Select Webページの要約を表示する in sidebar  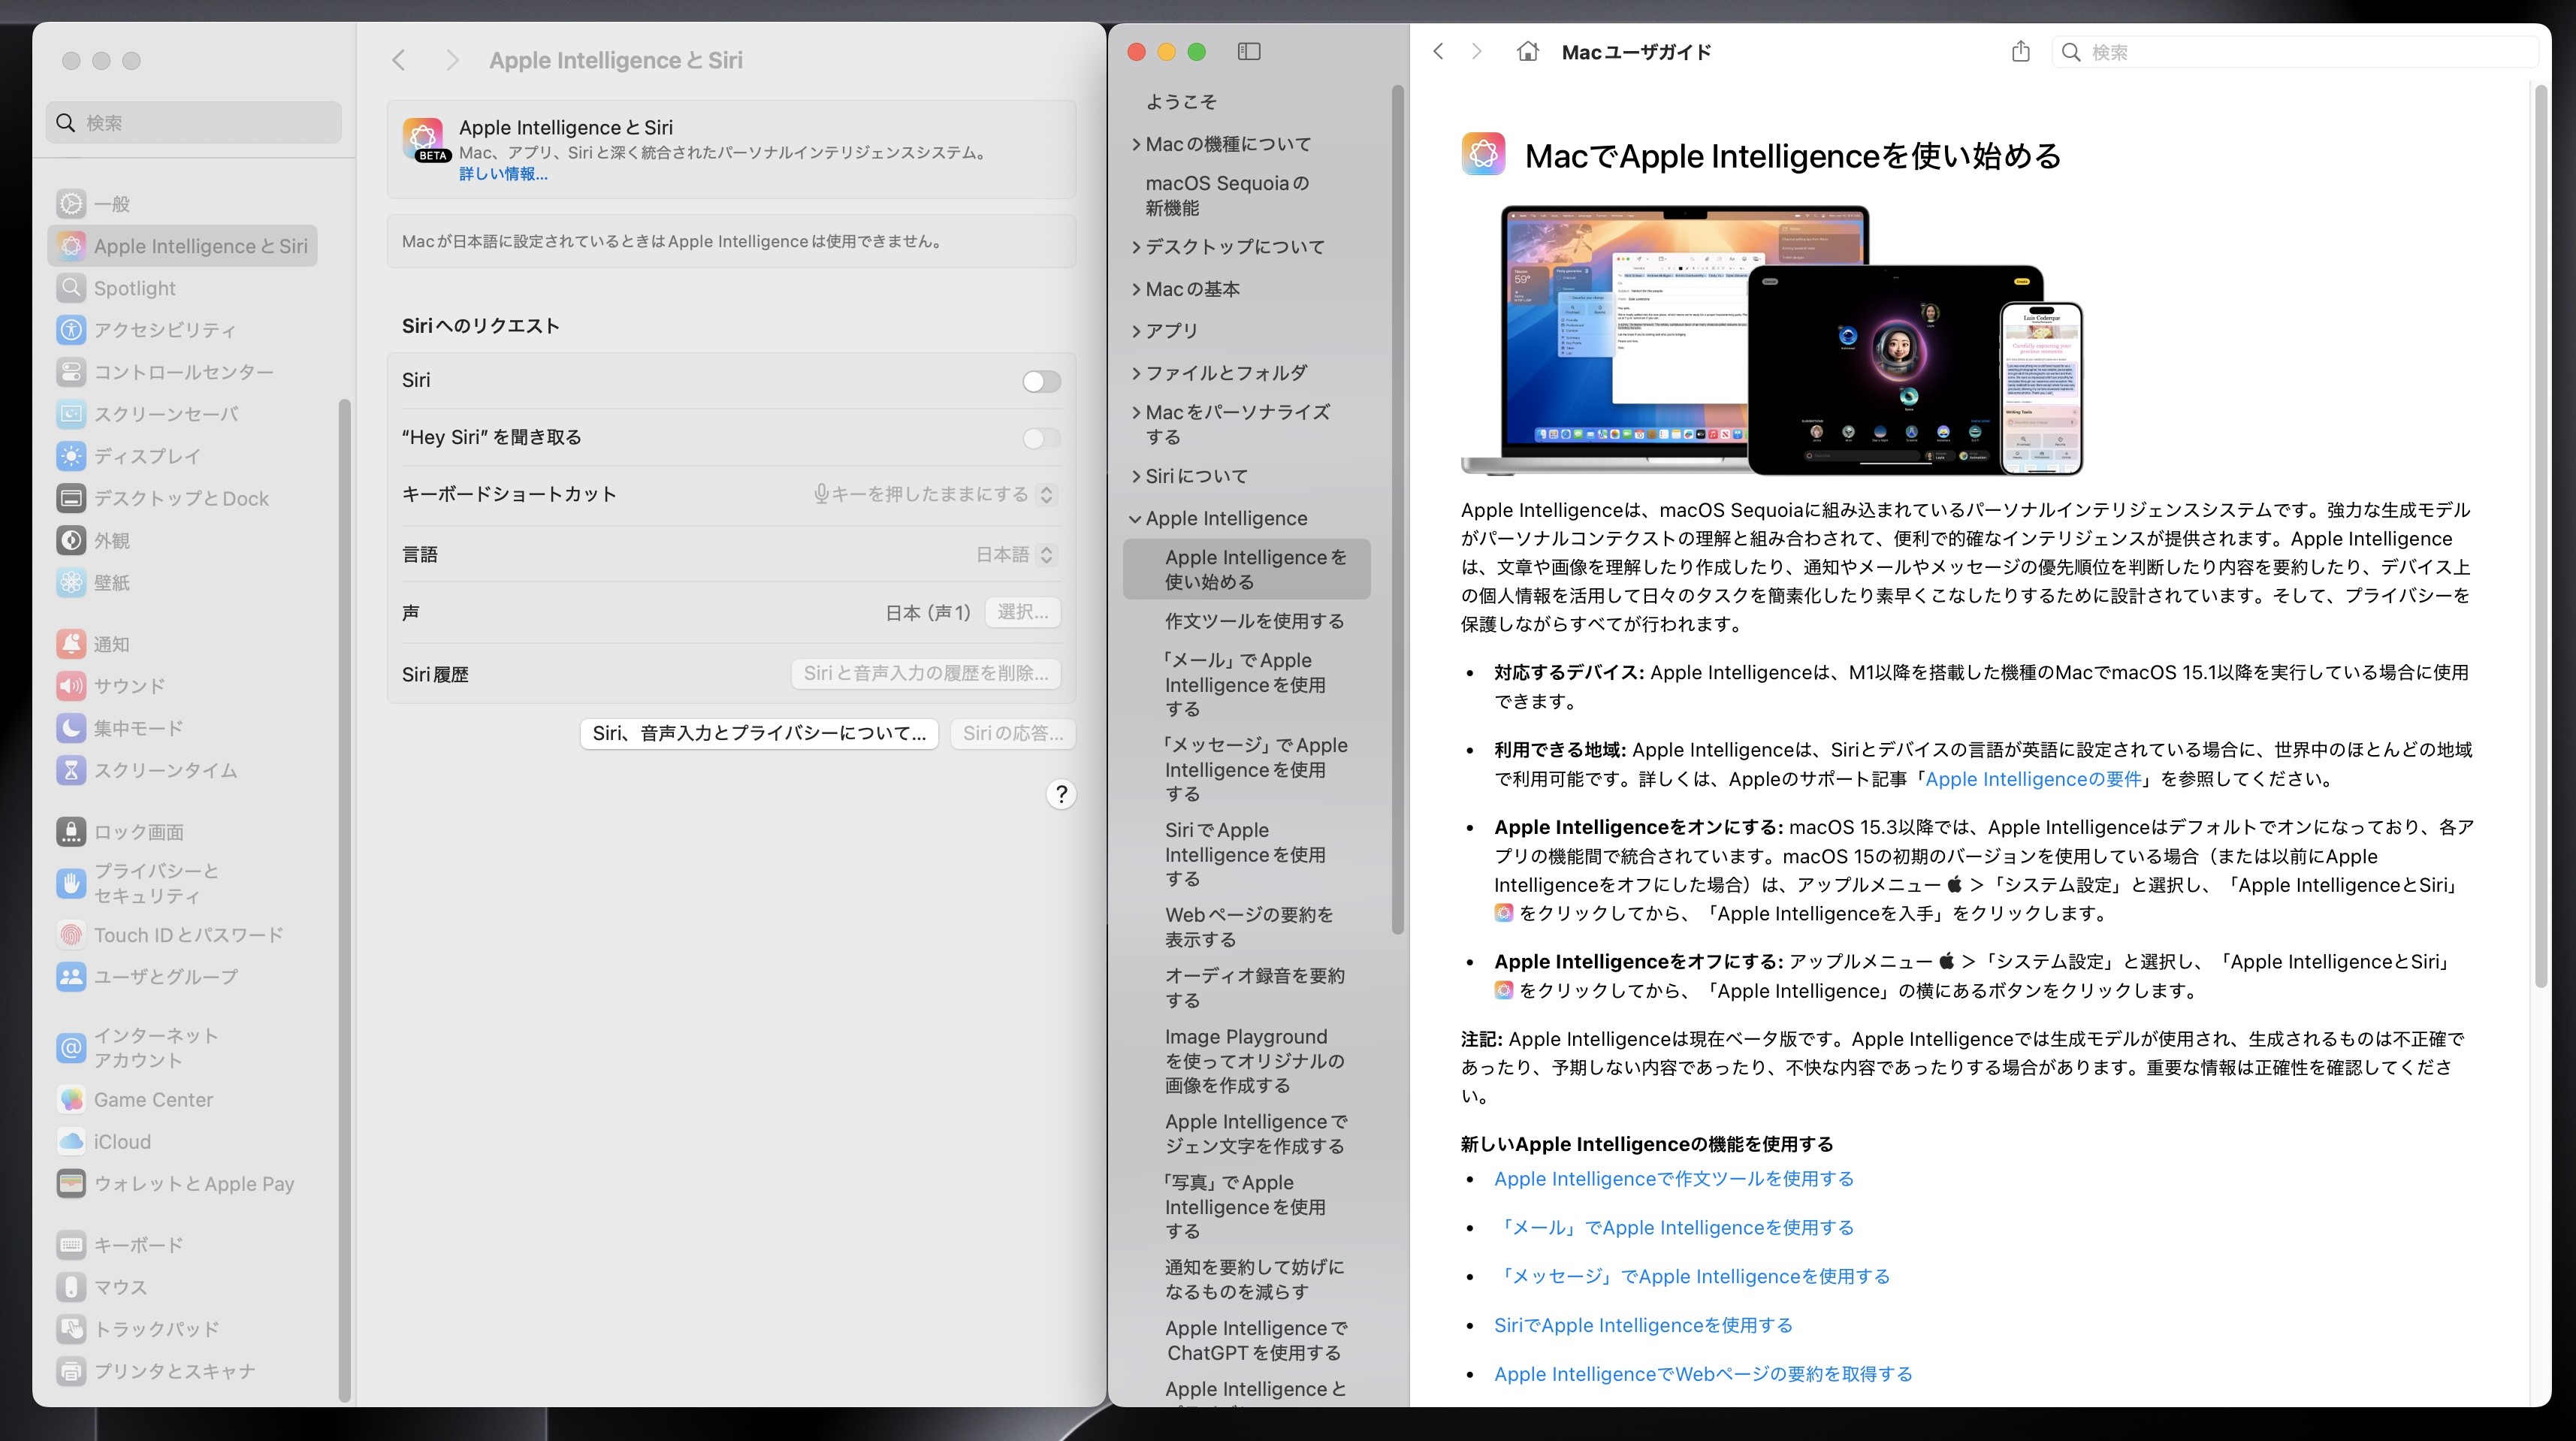click(x=1249, y=927)
